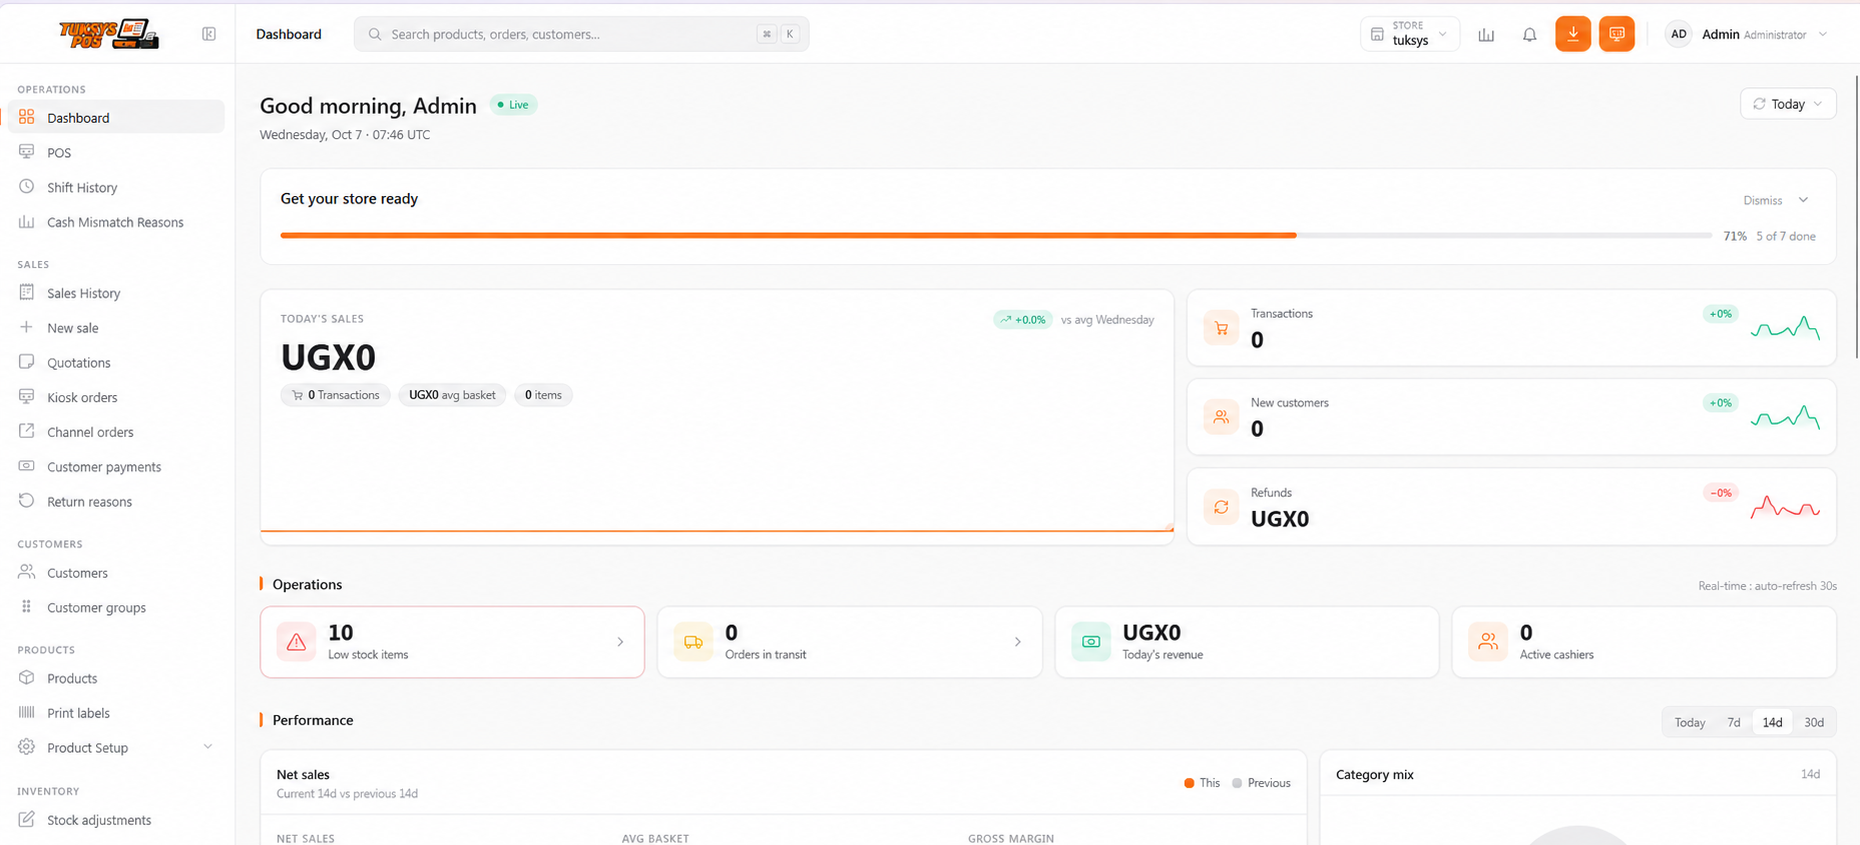Viewport: 1860px width, 845px height.
Task: Collapse the Get your store ready chevron
Action: click(x=1803, y=200)
